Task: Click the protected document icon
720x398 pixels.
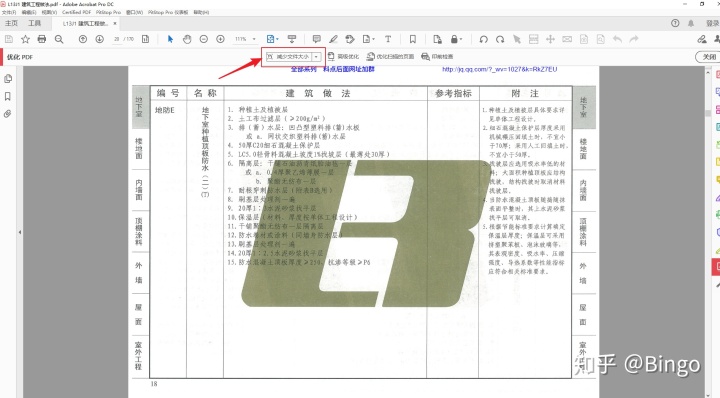Action: point(437,39)
